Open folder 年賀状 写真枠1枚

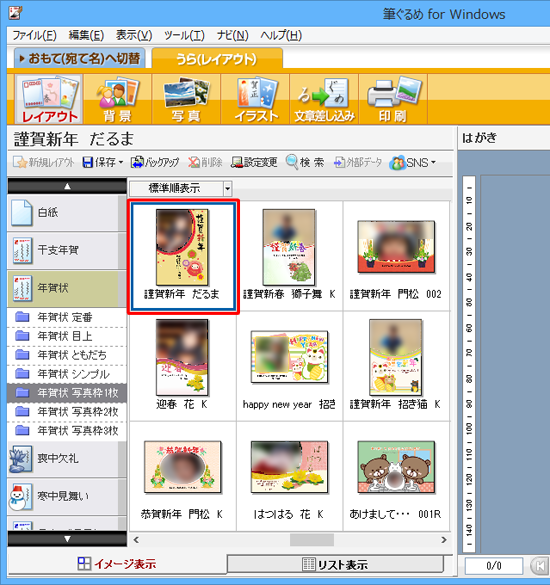(67, 393)
